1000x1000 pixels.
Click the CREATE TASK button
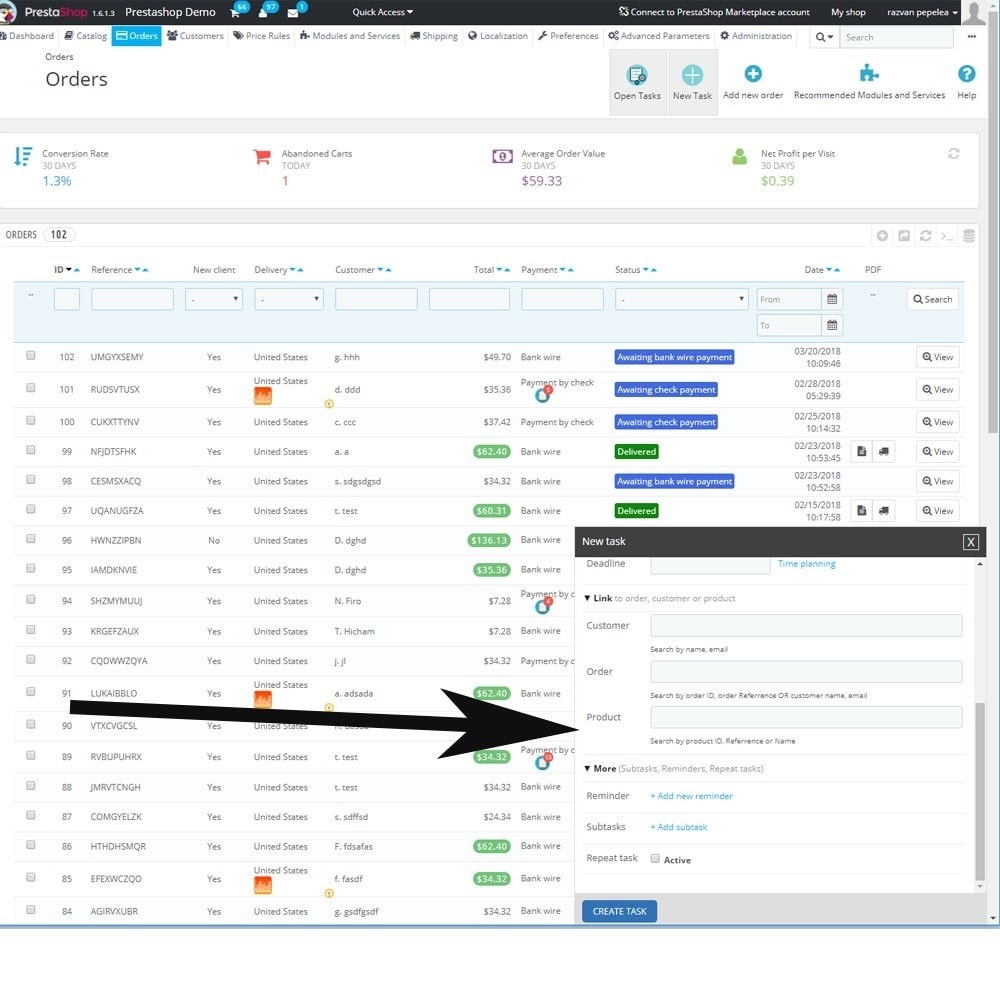tap(618, 911)
